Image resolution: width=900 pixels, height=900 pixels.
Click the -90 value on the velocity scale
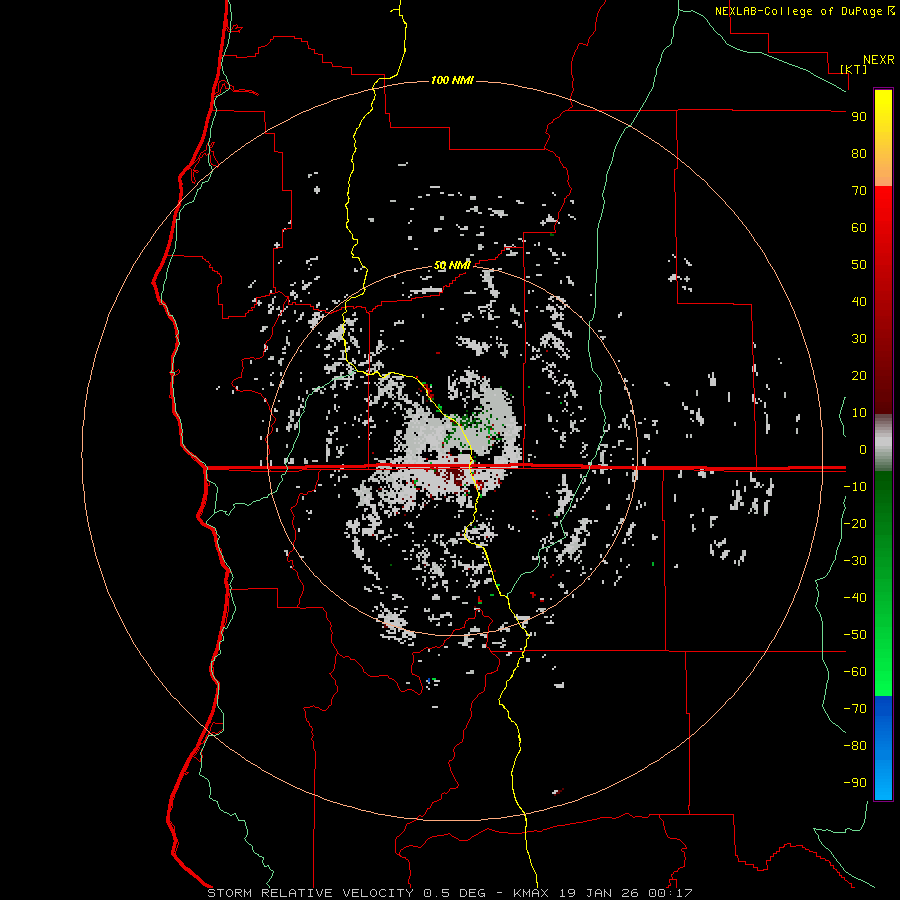coord(855,783)
